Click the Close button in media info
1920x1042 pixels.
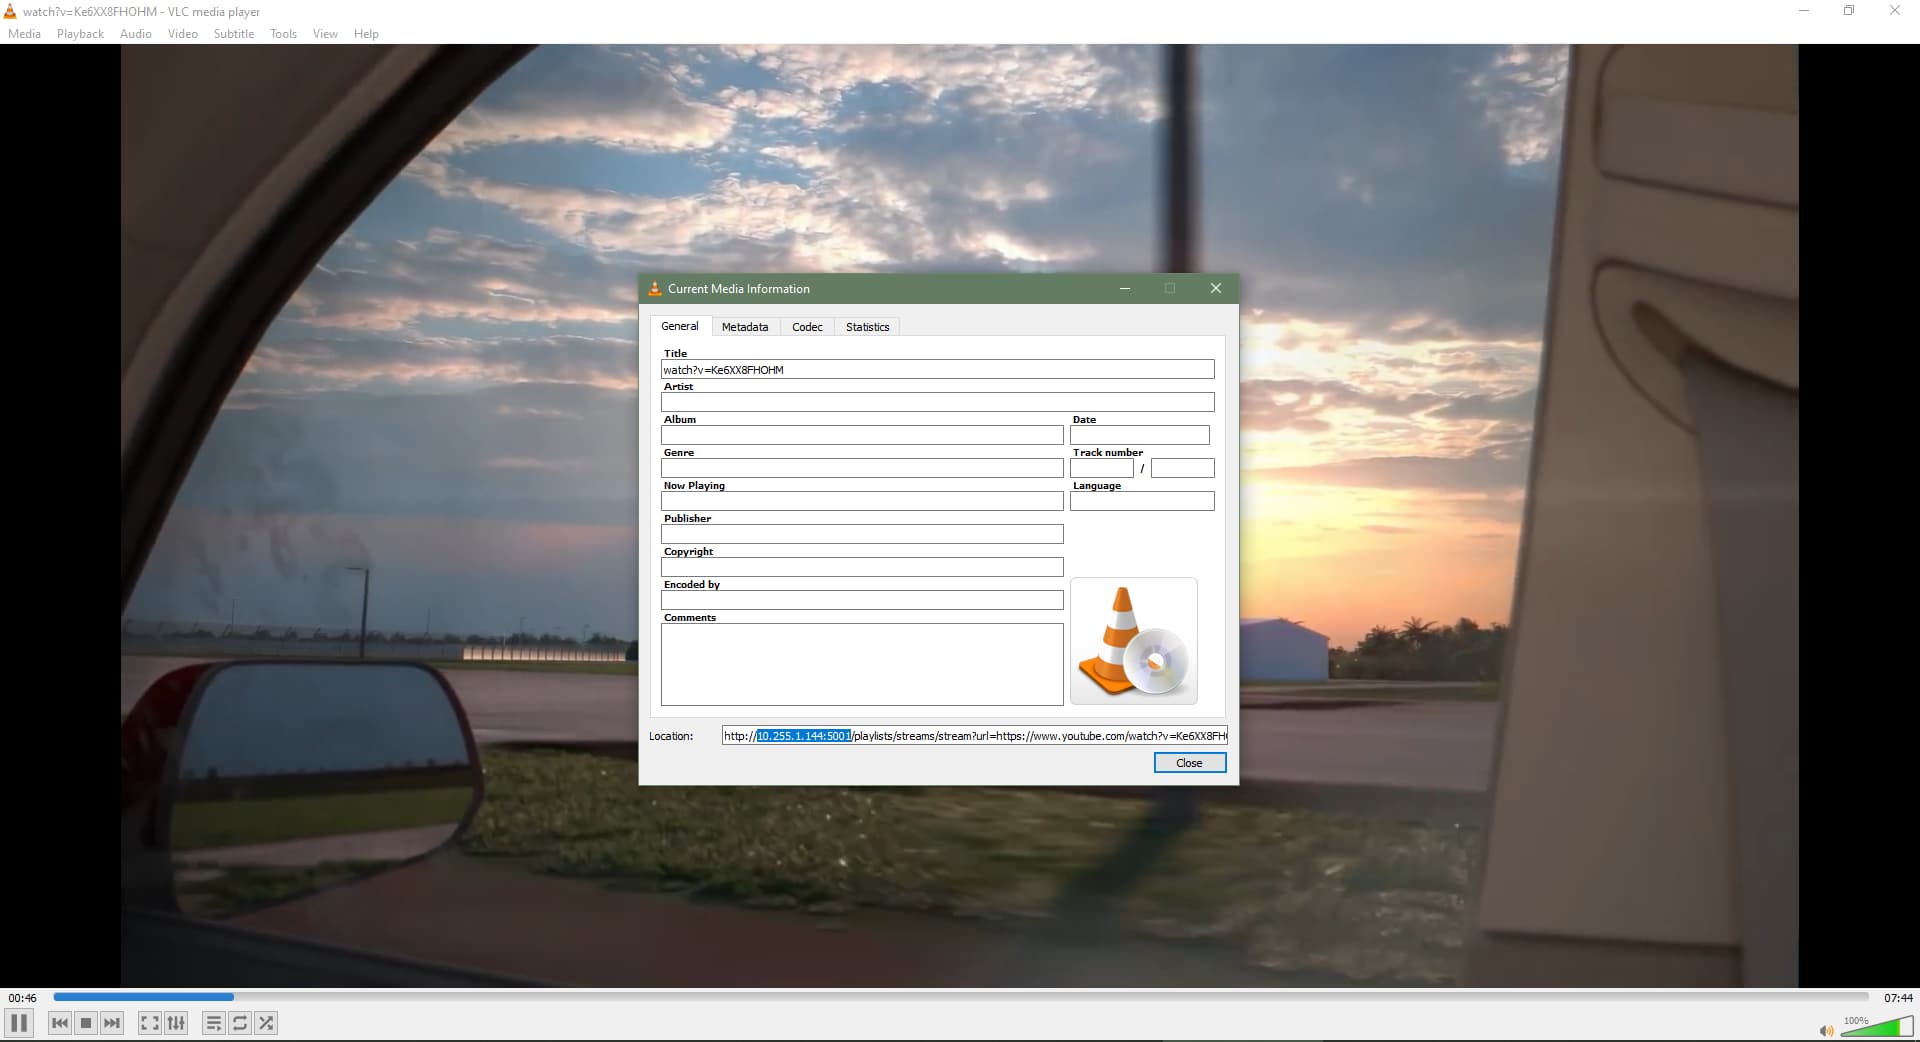[1189, 763]
